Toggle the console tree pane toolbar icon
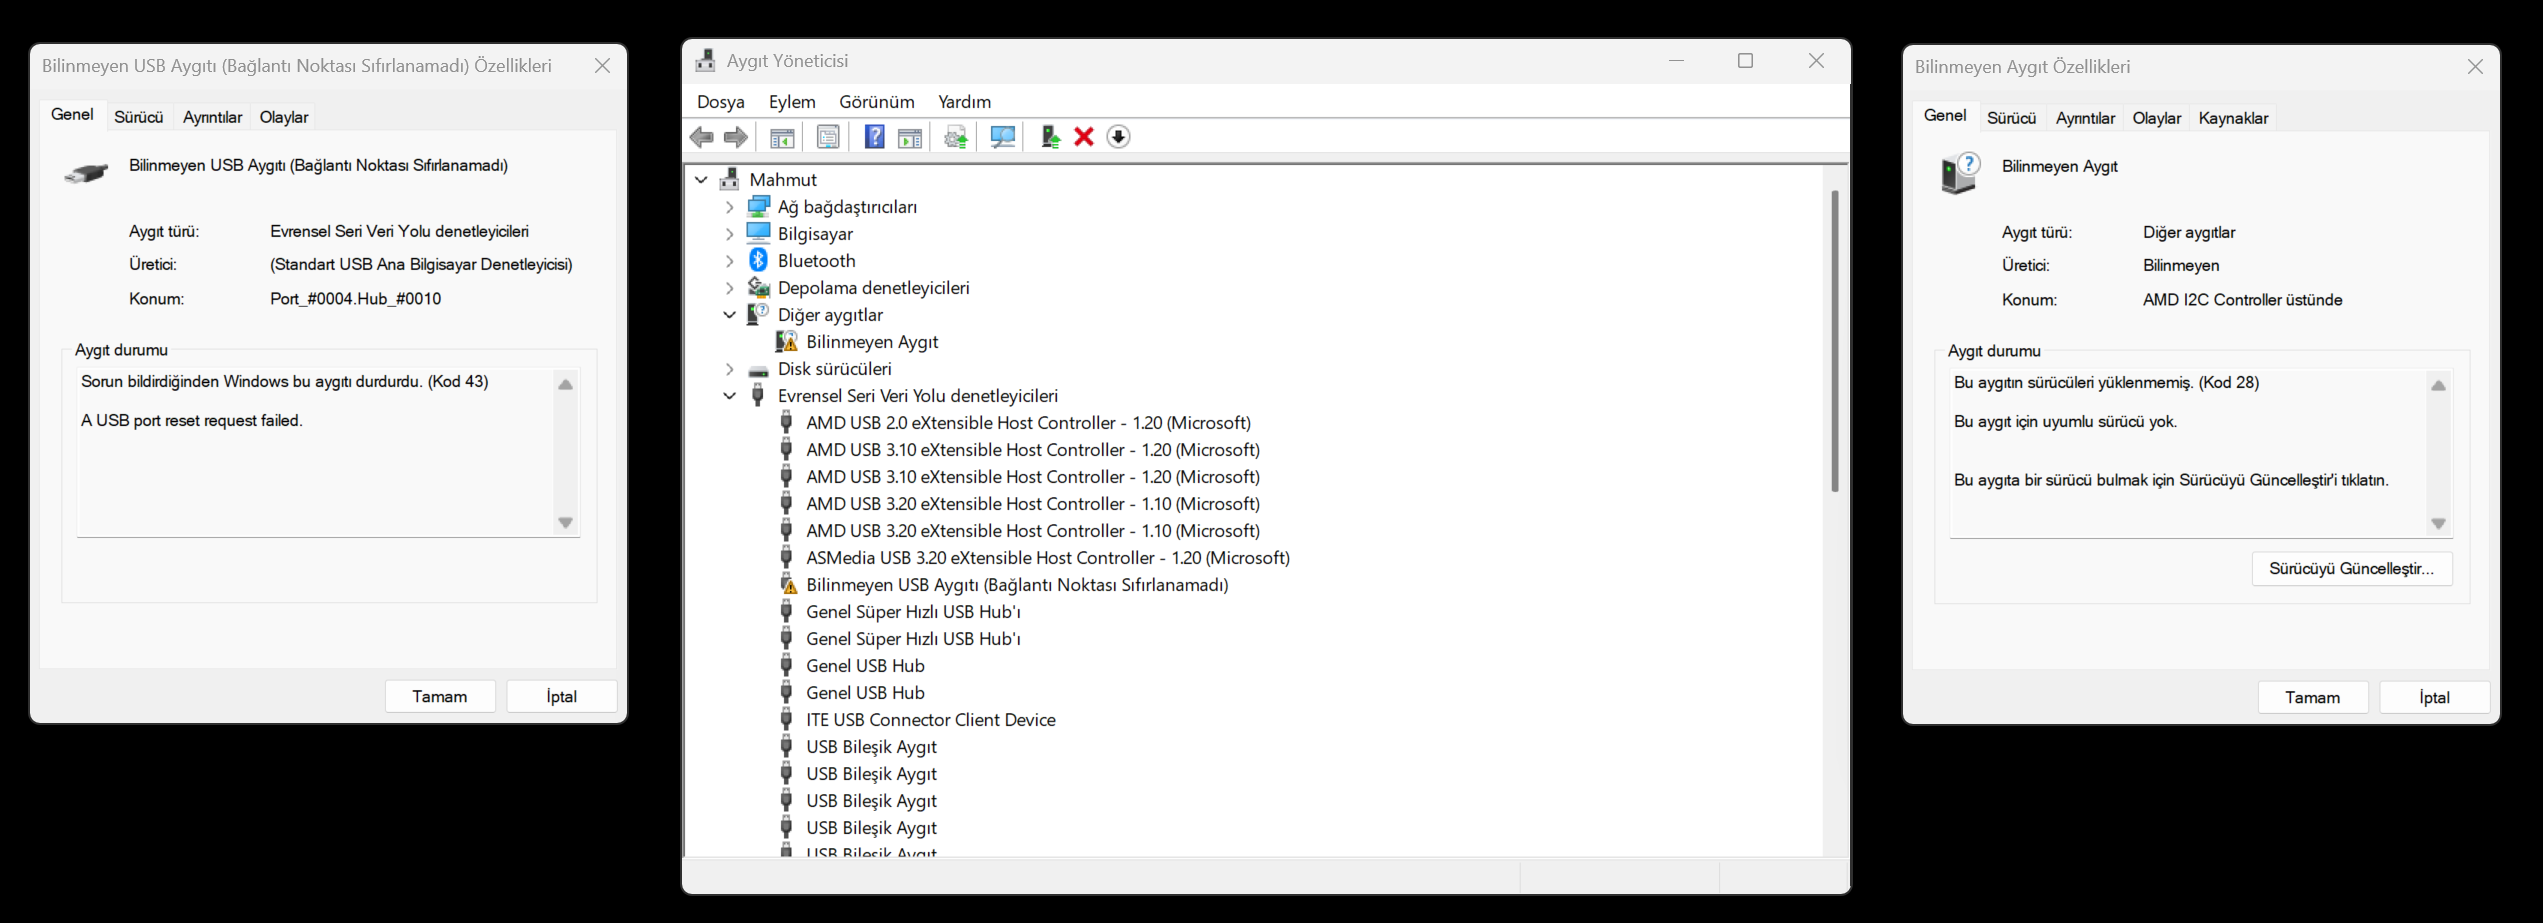 click(782, 137)
